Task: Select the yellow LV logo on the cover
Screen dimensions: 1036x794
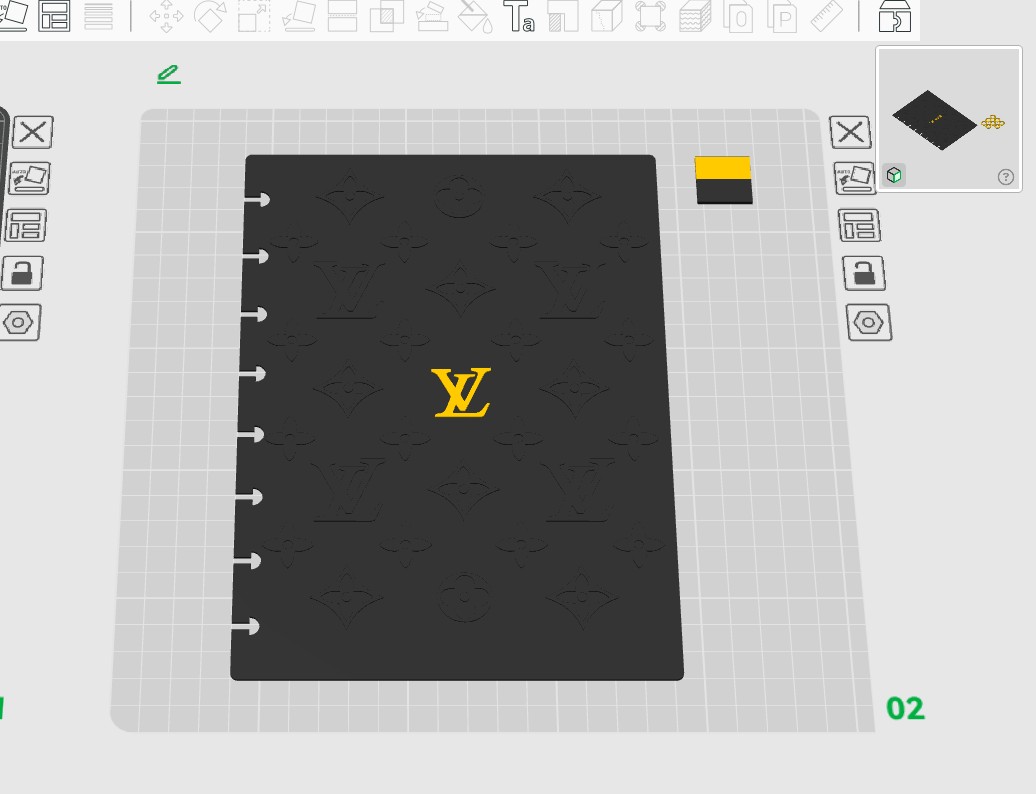Action: (461, 392)
